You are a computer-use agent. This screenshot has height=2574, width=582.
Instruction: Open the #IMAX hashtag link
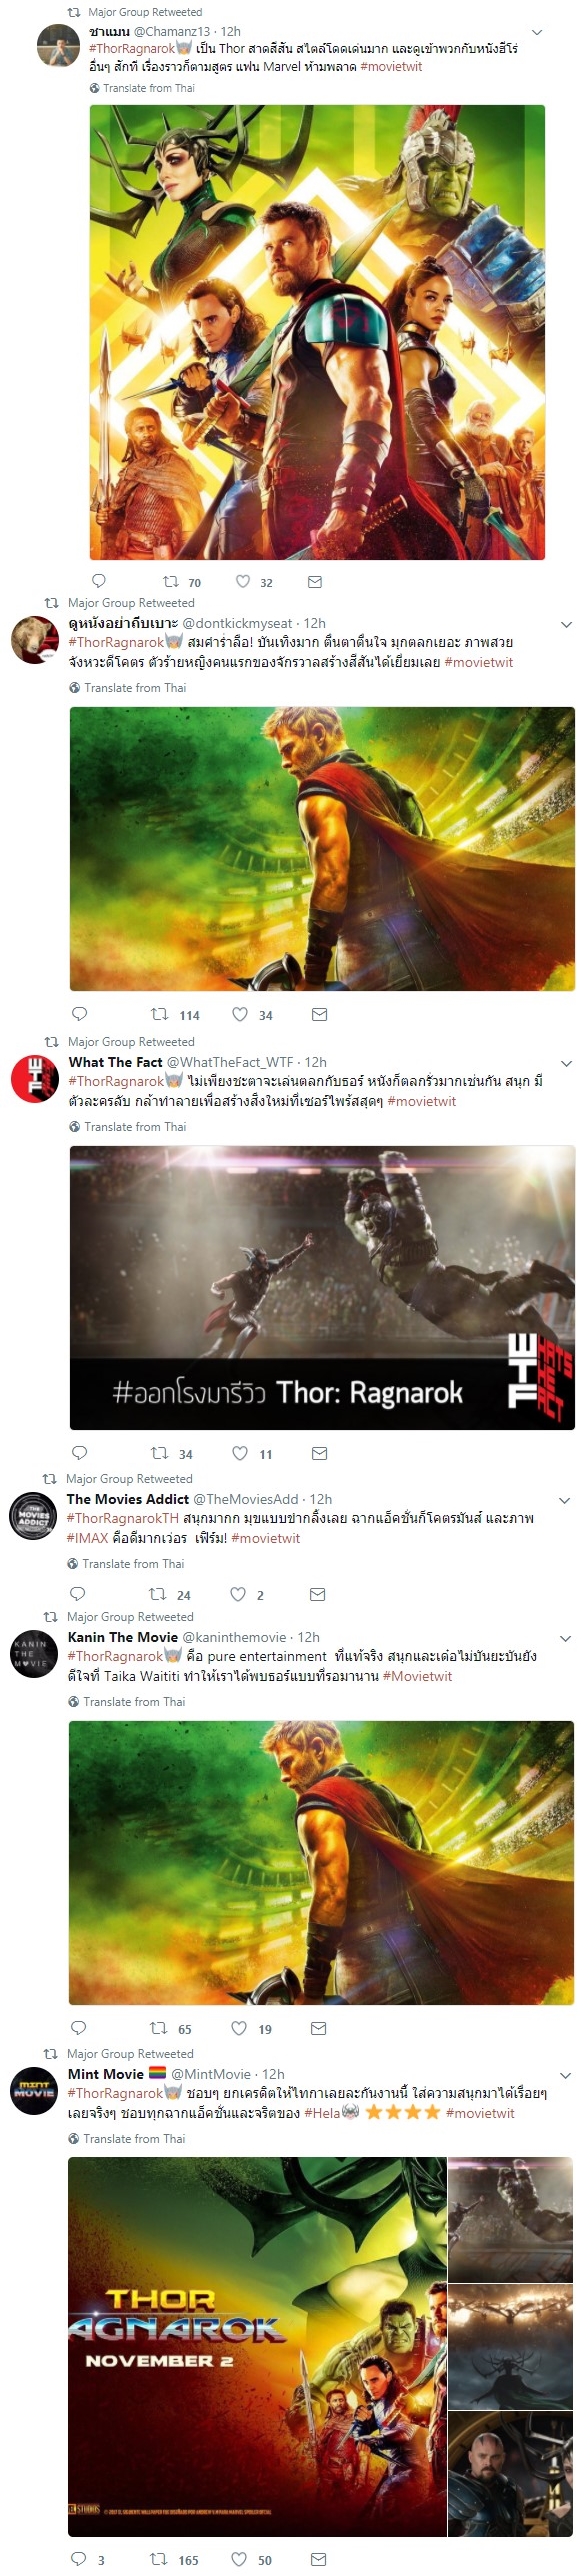coord(87,1537)
